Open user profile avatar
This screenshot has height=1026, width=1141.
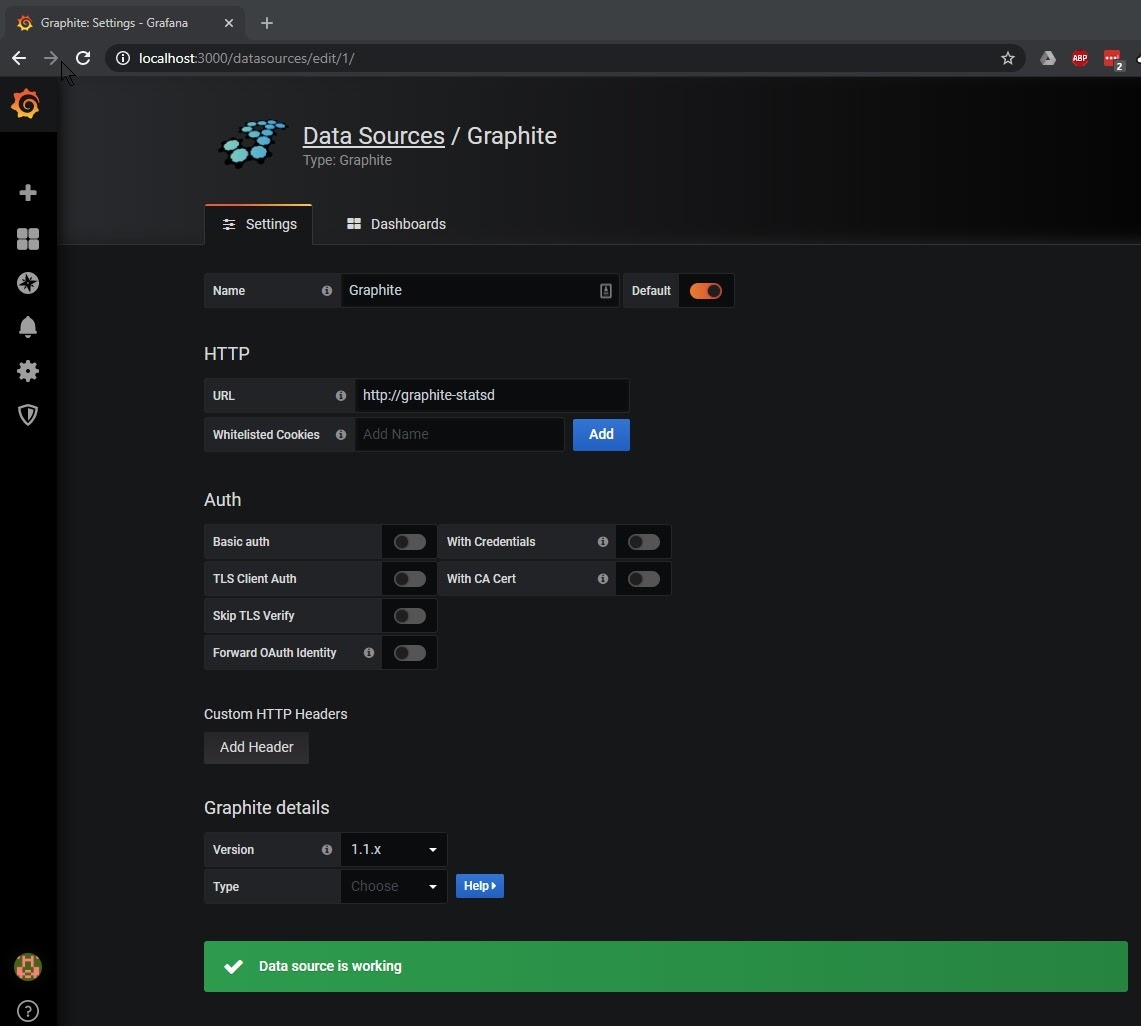tap(28, 967)
